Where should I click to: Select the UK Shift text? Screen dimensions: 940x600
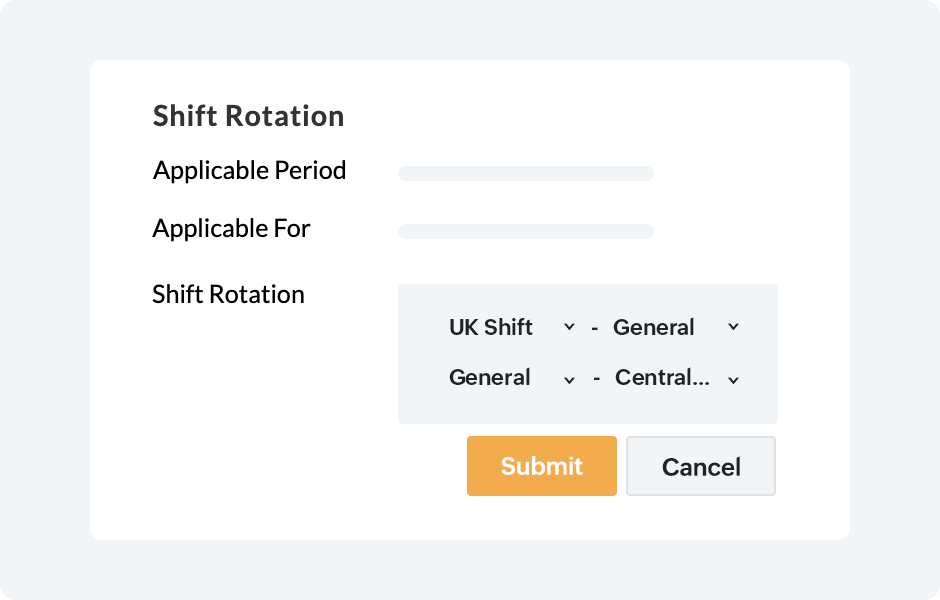pos(491,327)
